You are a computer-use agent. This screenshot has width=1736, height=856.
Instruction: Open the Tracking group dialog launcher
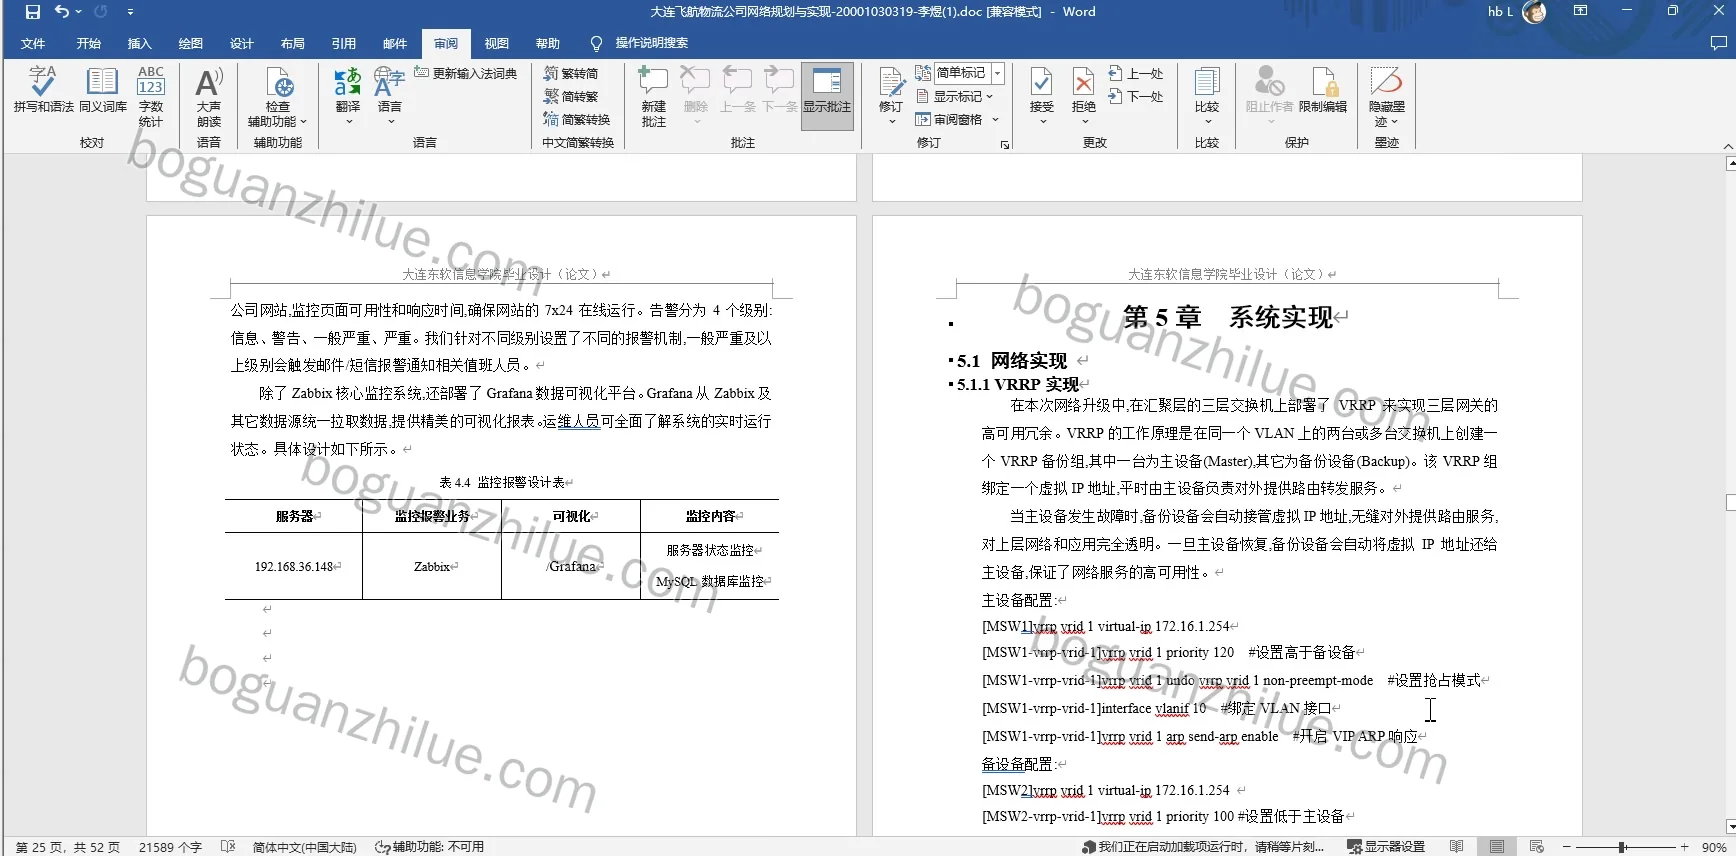pos(1005,145)
